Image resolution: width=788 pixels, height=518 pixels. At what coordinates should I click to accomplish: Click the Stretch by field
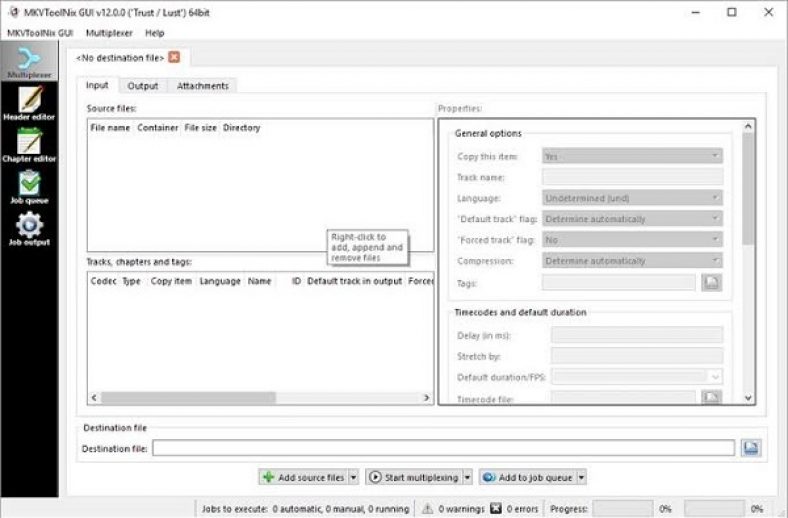pos(637,356)
